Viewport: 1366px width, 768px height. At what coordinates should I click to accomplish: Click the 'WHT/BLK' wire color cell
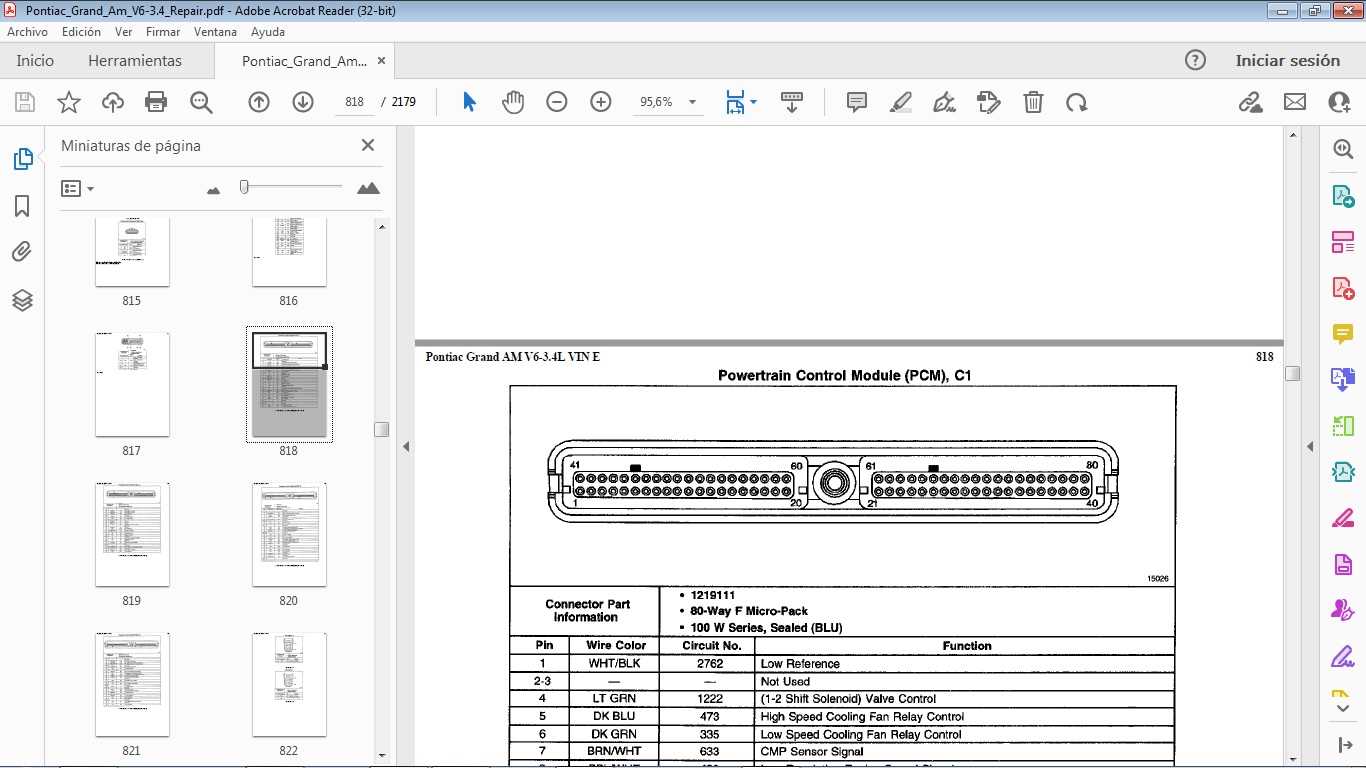pos(616,664)
